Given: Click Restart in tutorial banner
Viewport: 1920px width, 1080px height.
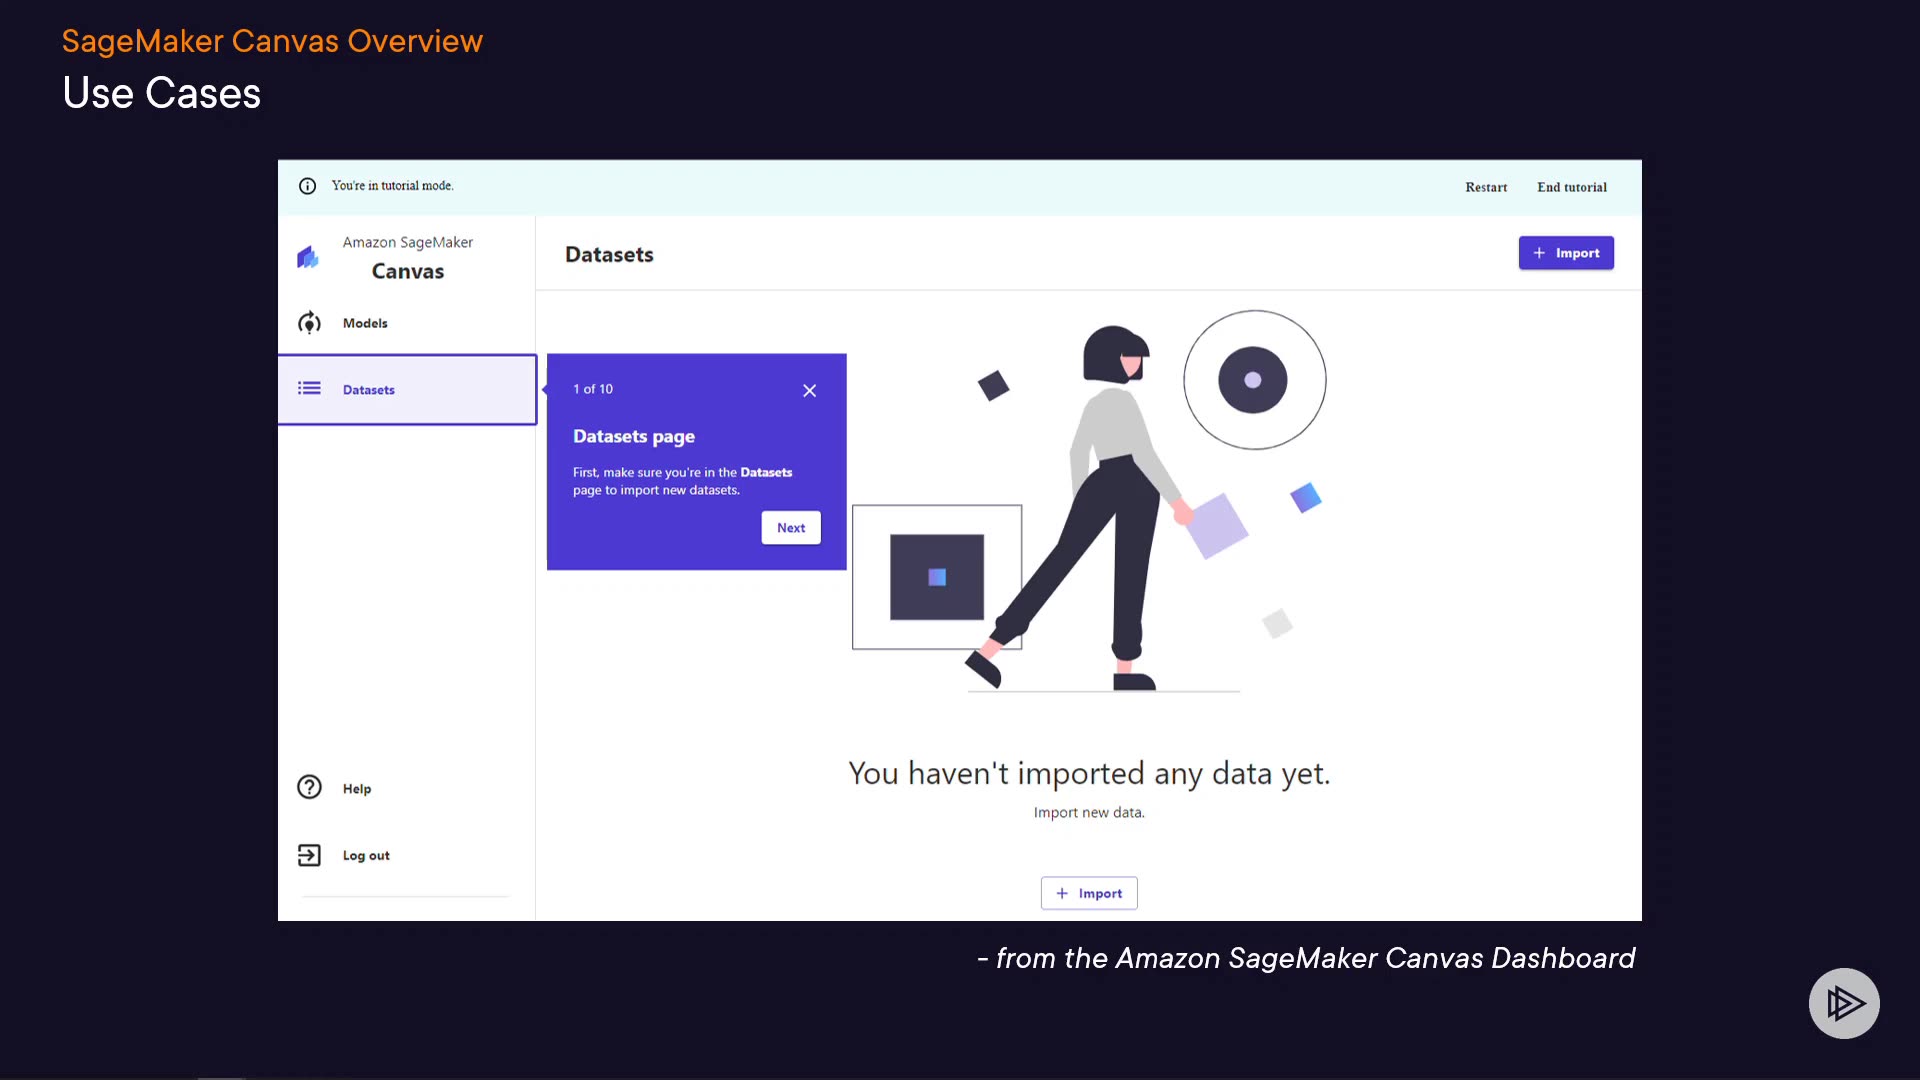Looking at the screenshot, I should coord(1485,187).
